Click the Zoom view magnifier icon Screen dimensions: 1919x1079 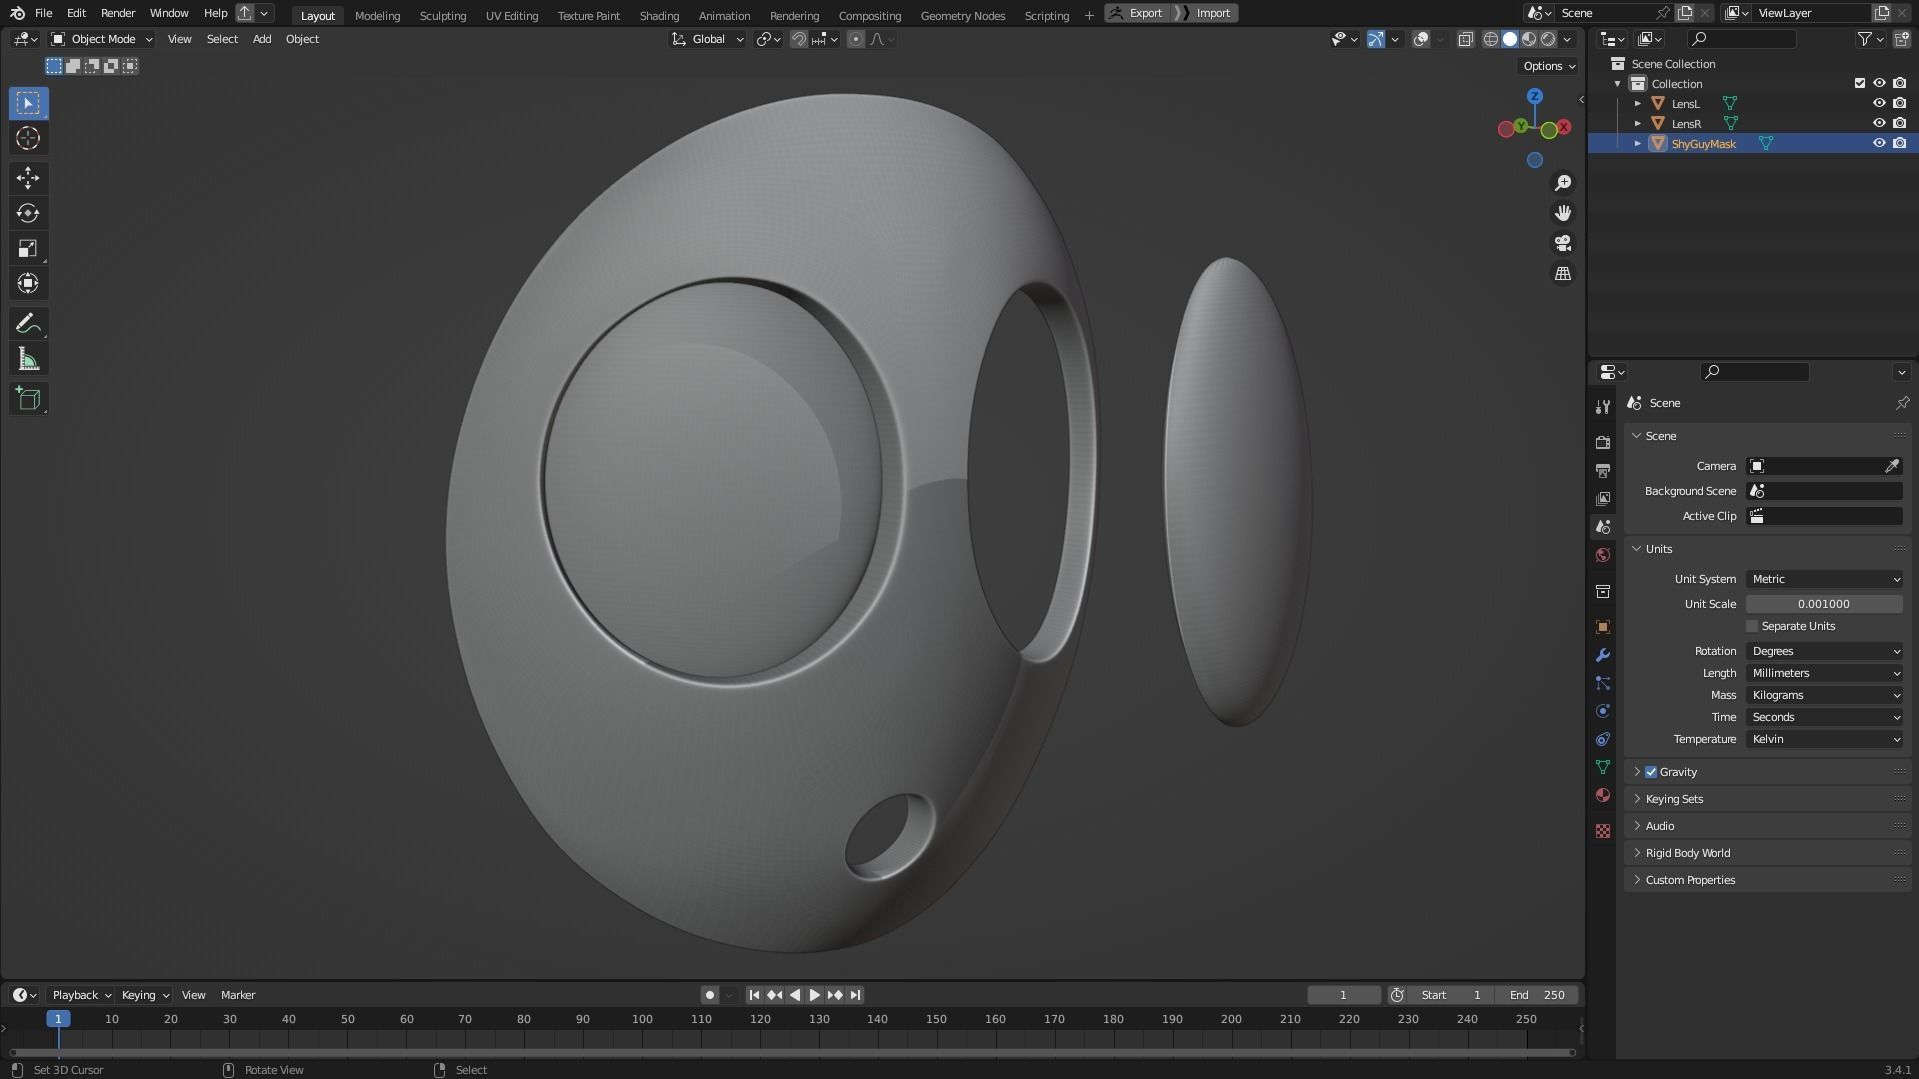1562,183
